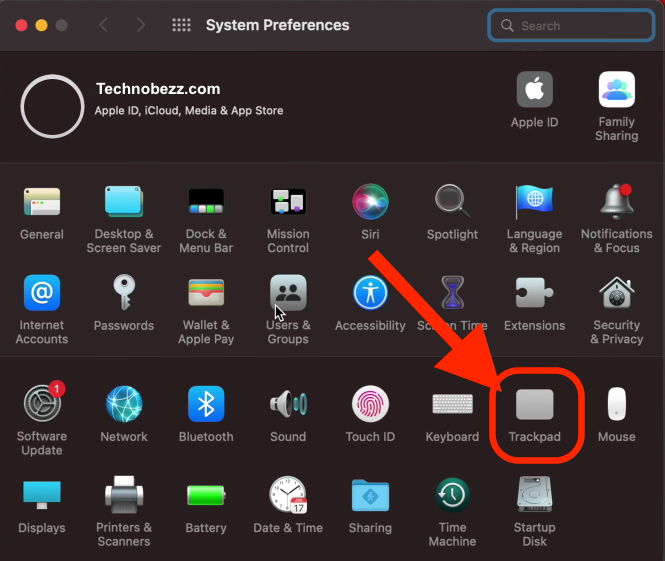Viewport: 665px width, 561px height.
Task: Open Network preferences
Action: pos(124,404)
